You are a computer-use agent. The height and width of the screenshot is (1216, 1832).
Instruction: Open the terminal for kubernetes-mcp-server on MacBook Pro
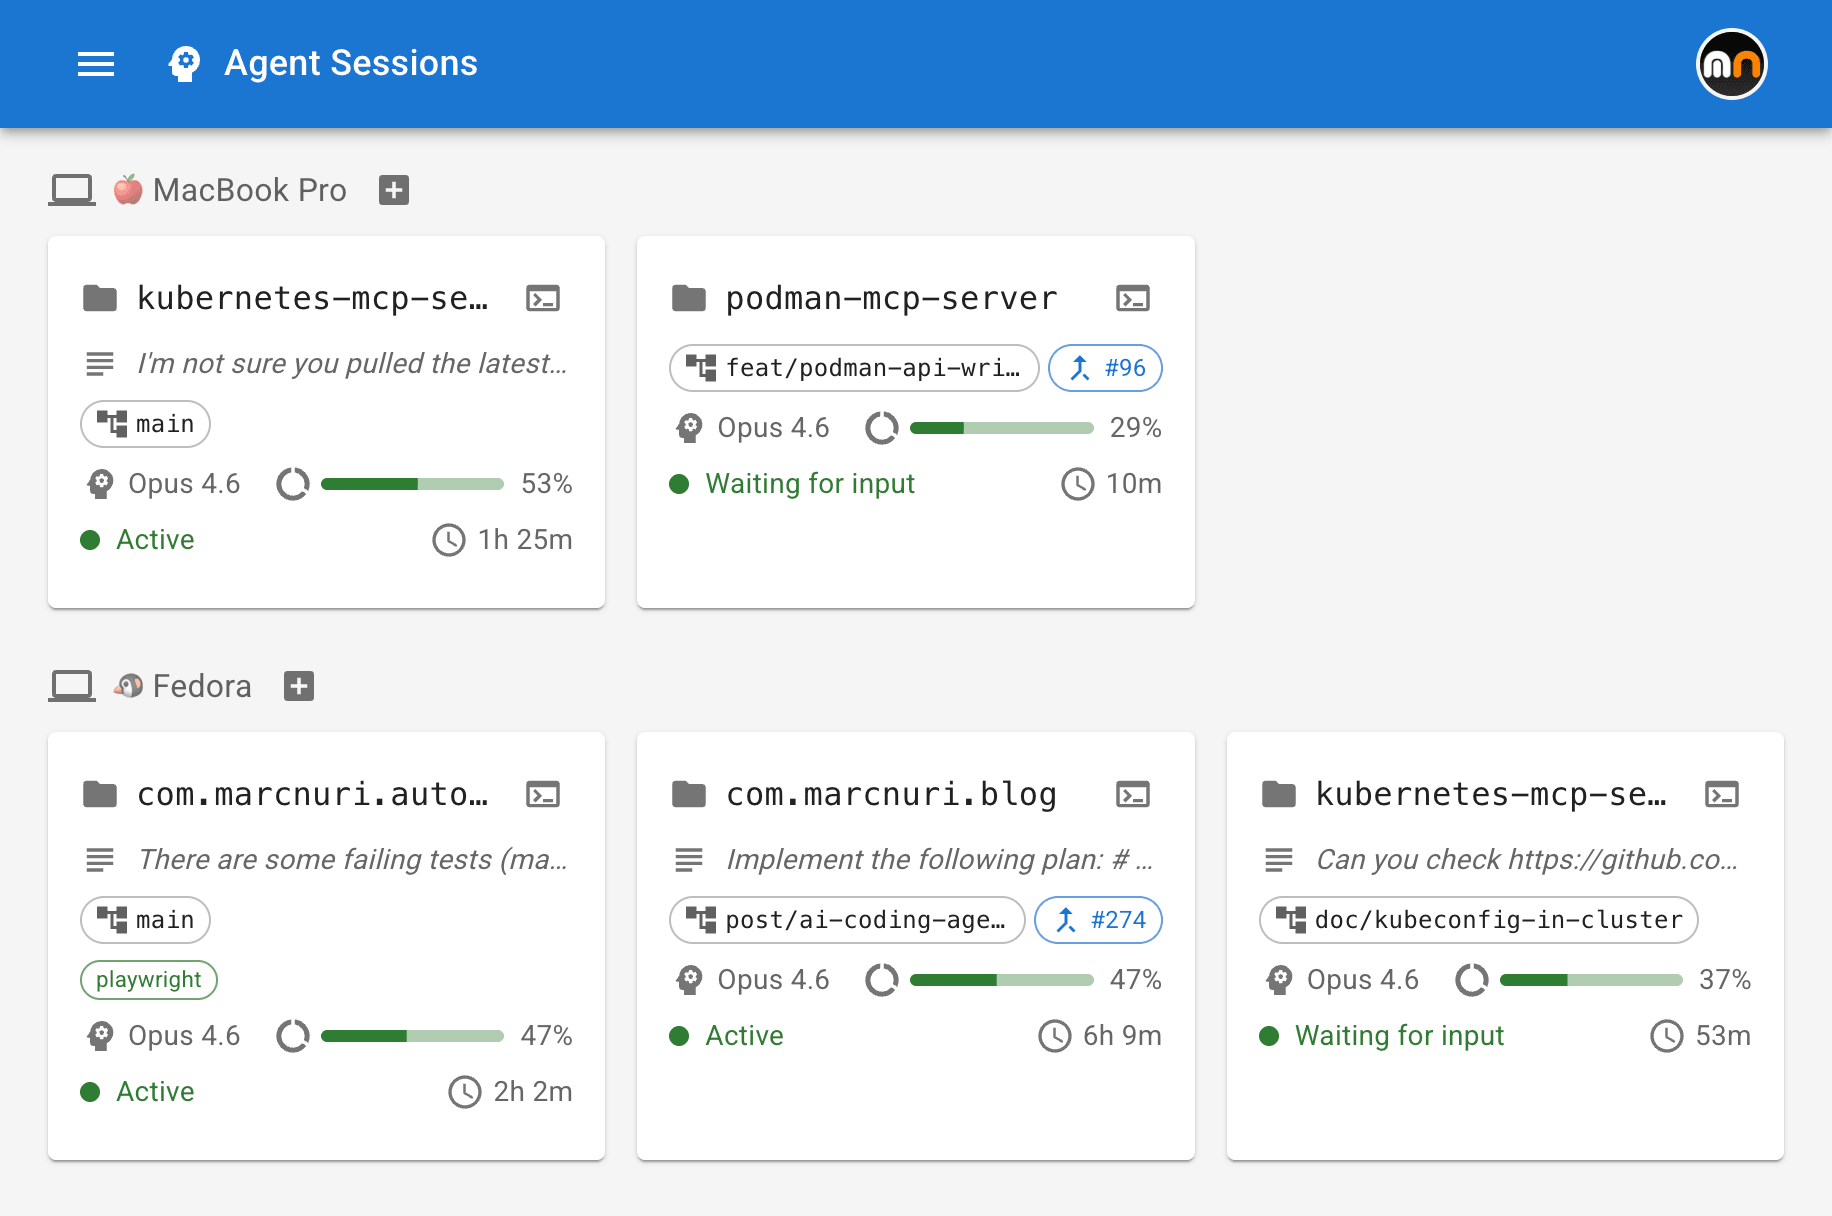[543, 298]
